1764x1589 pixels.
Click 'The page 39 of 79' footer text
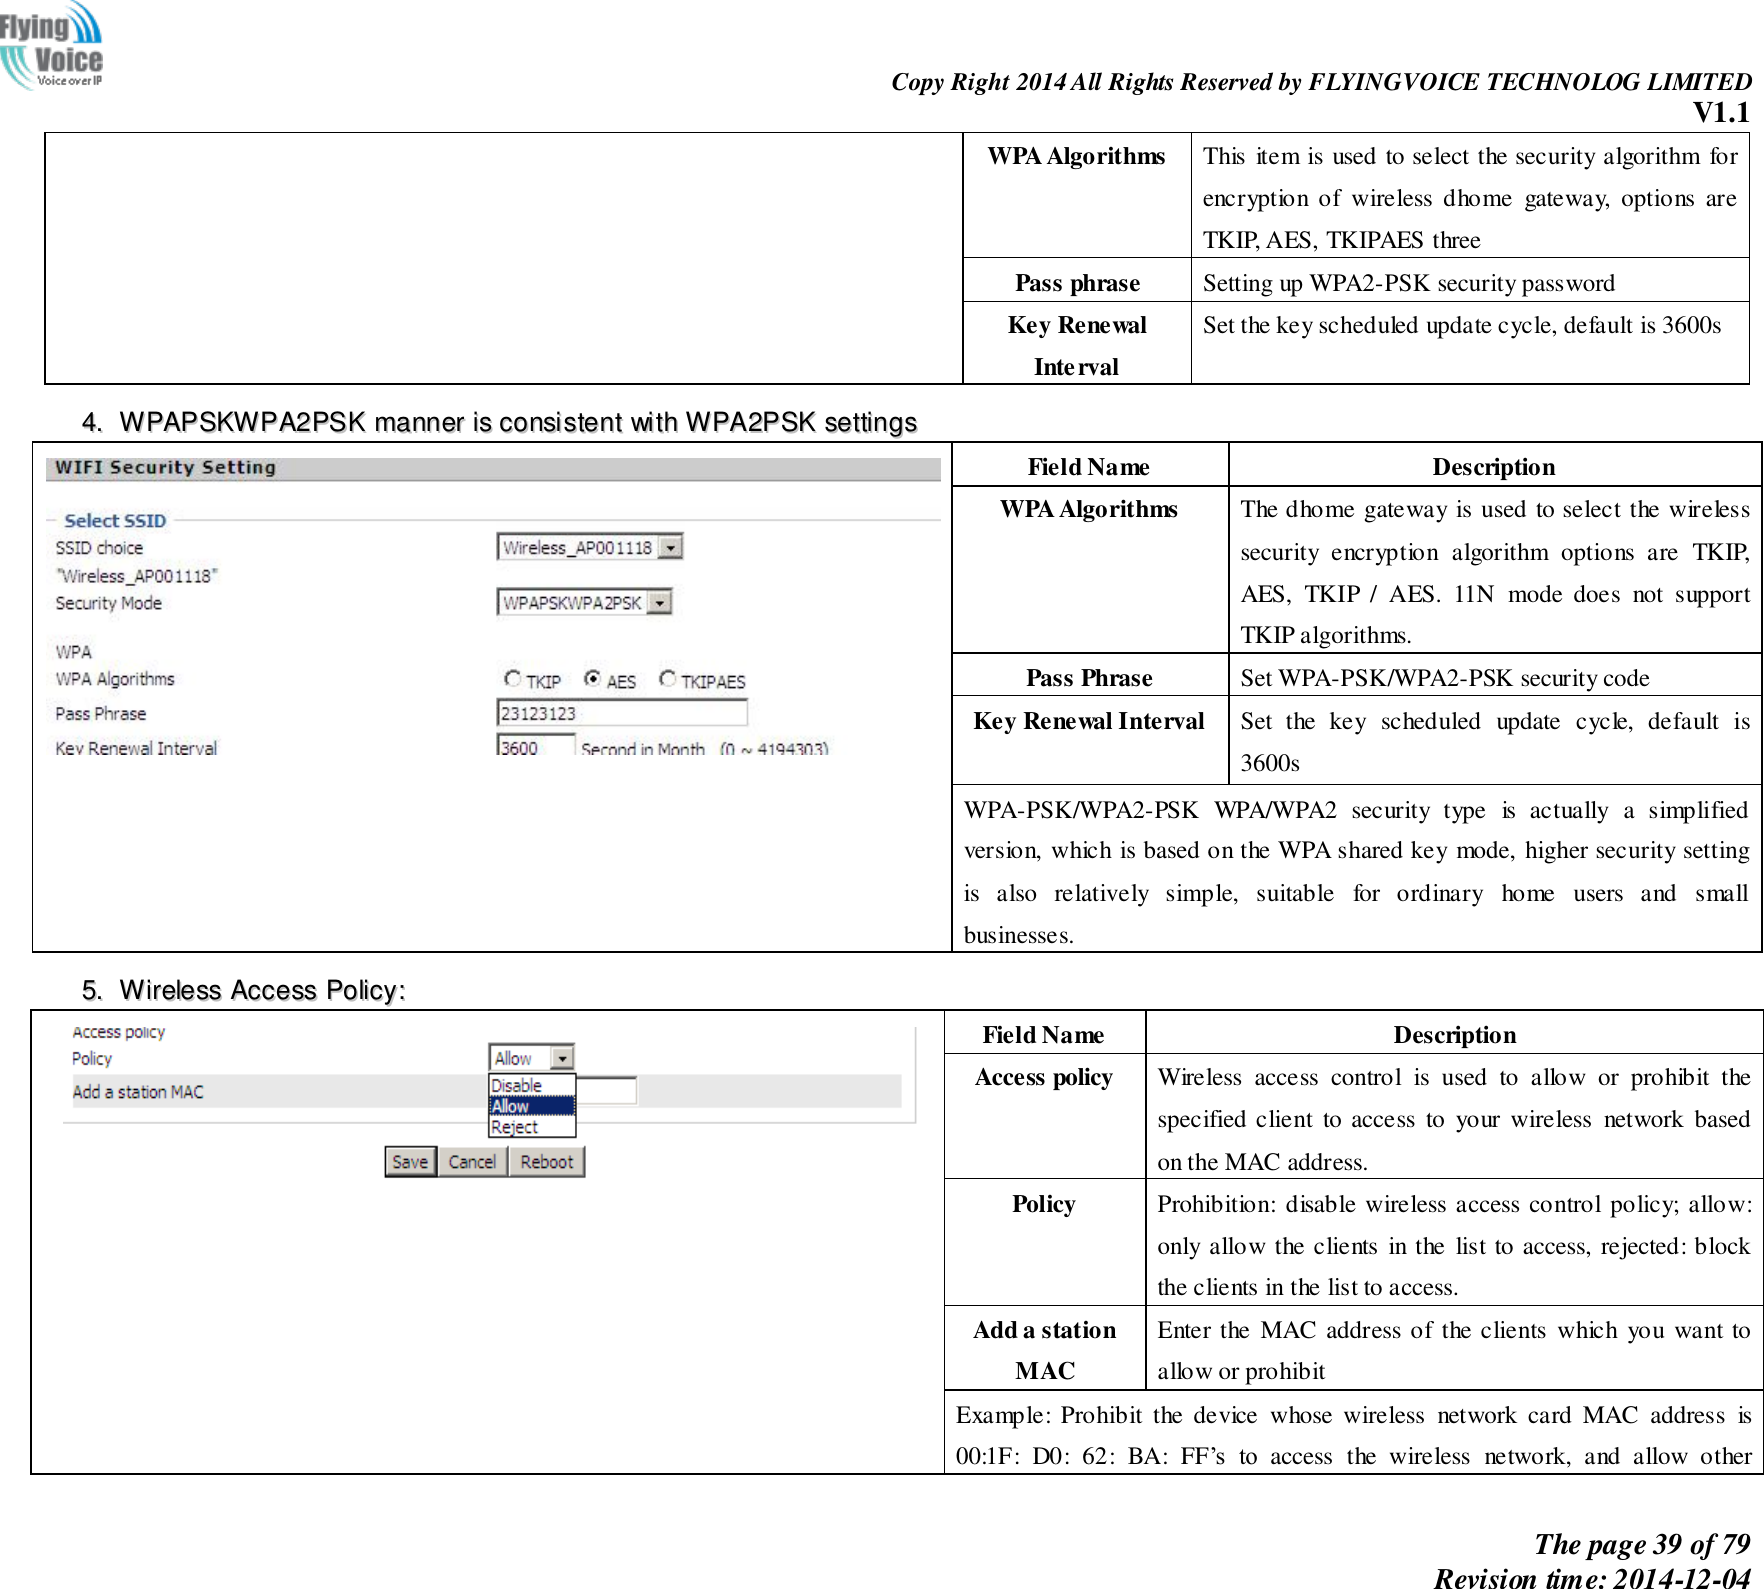pos(1642,1544)
